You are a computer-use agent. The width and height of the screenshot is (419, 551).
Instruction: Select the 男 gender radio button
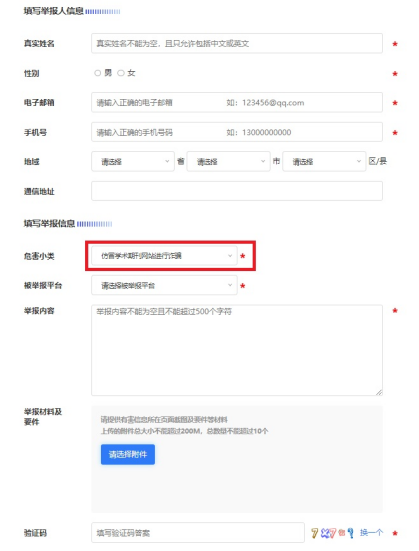(97, 73)
